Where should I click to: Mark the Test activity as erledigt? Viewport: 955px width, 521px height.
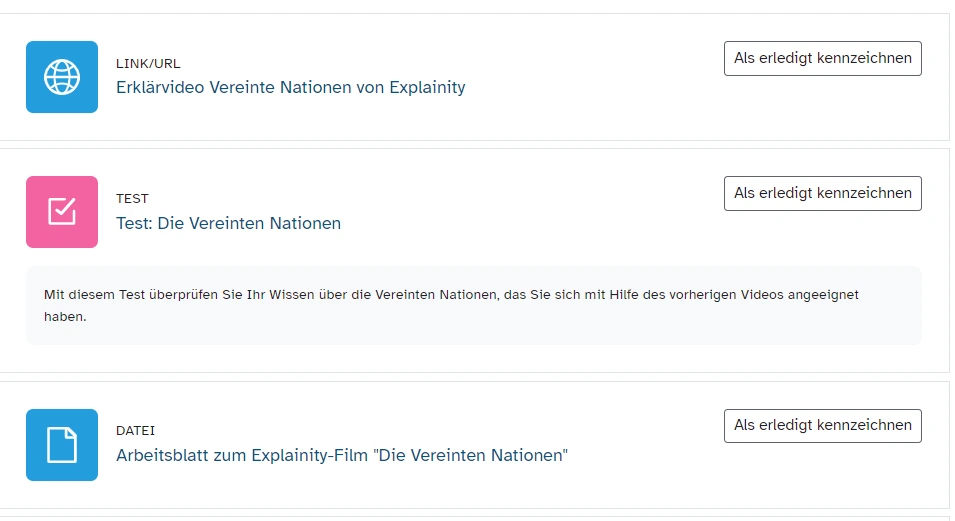822,193
